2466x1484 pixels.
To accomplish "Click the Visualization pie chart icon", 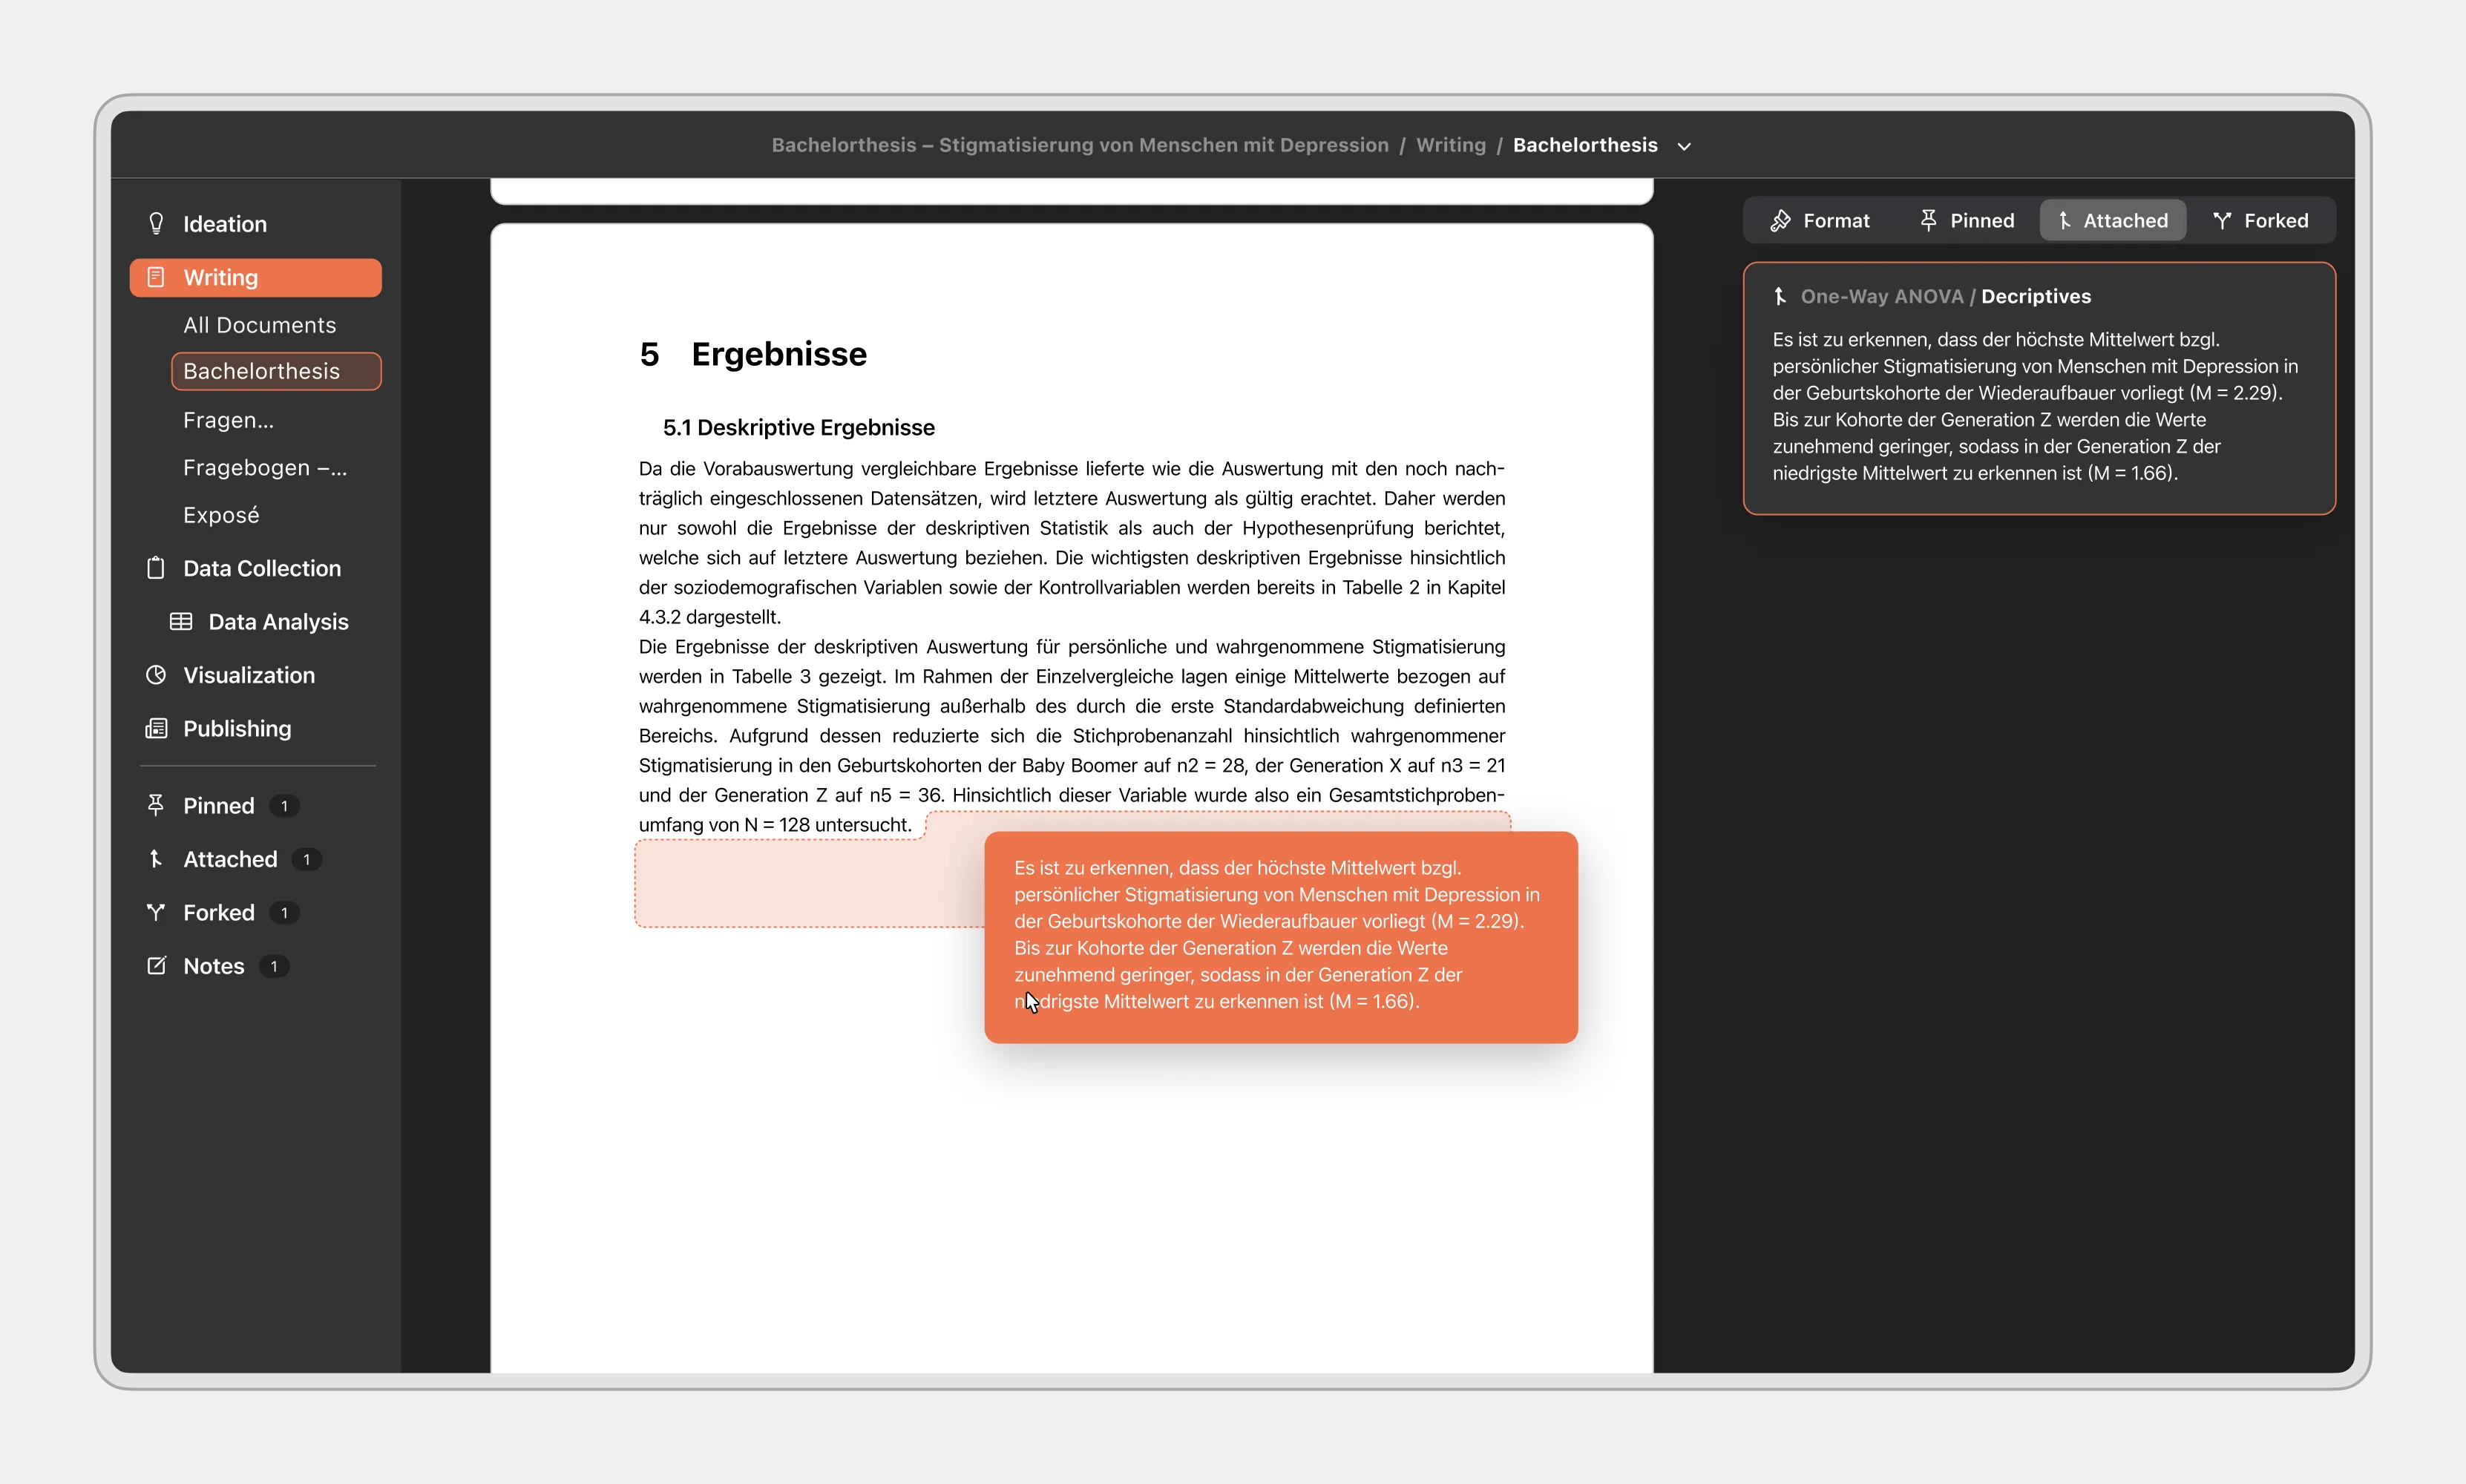I will pyautogui.click(x=156, y=675).
